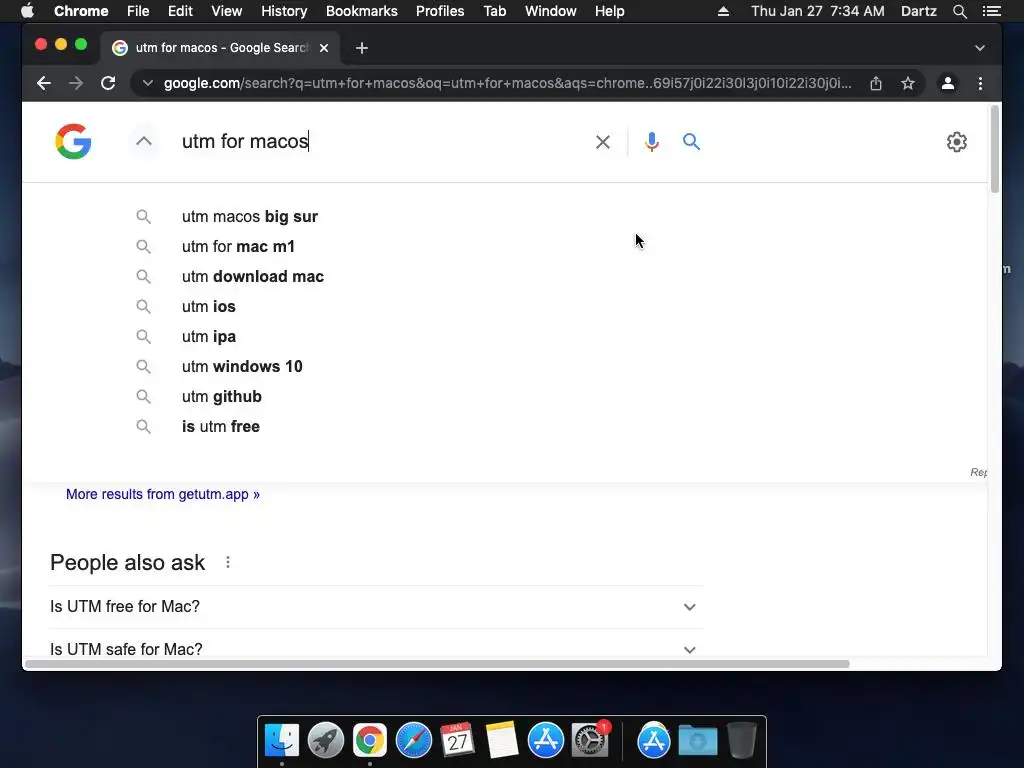Open Launchpad from the Dock
1024x768 pixels.
coord(326,741)
